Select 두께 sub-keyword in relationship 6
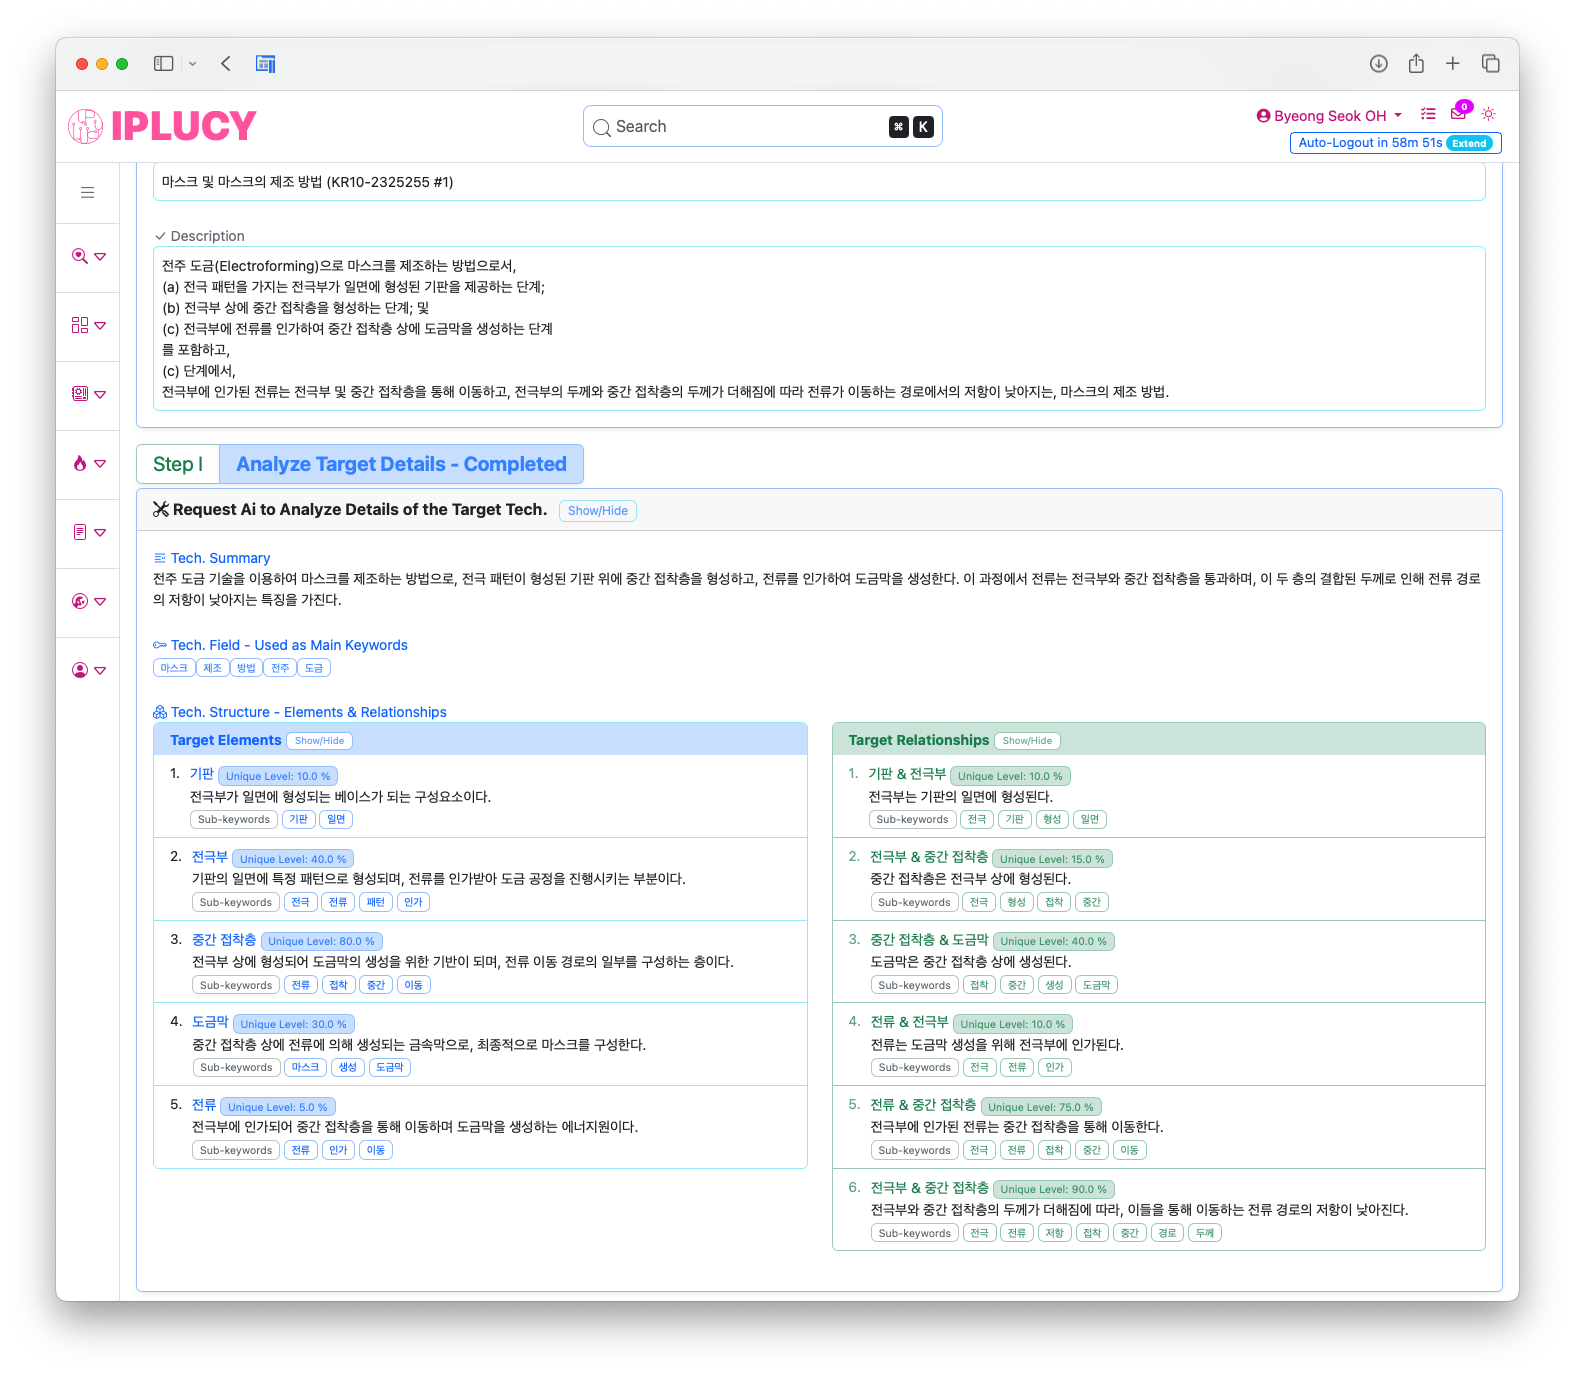The width and height of the screenshot is (1575, 1375). (x=1205, y=1233)
